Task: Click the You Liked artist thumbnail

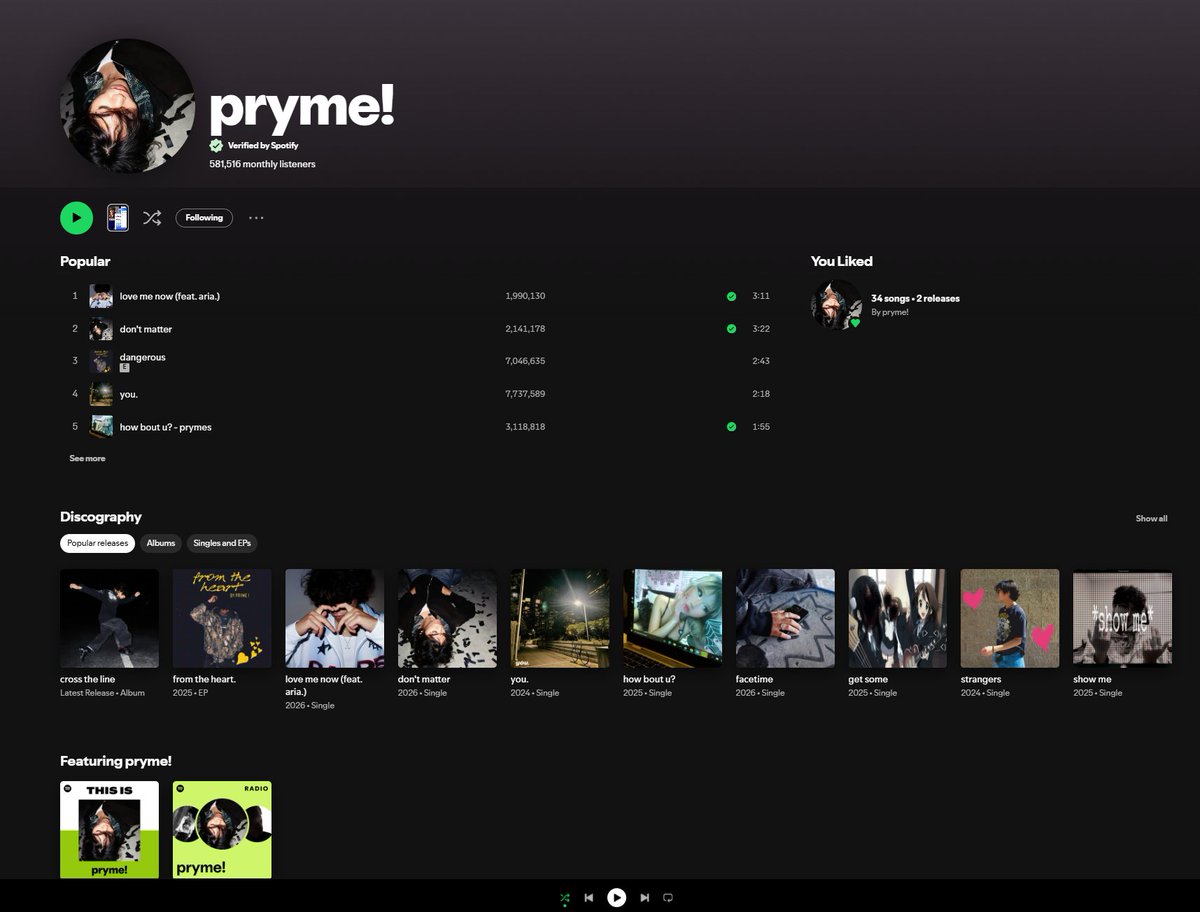Action: pyautogui.click(x=836, y=304)
